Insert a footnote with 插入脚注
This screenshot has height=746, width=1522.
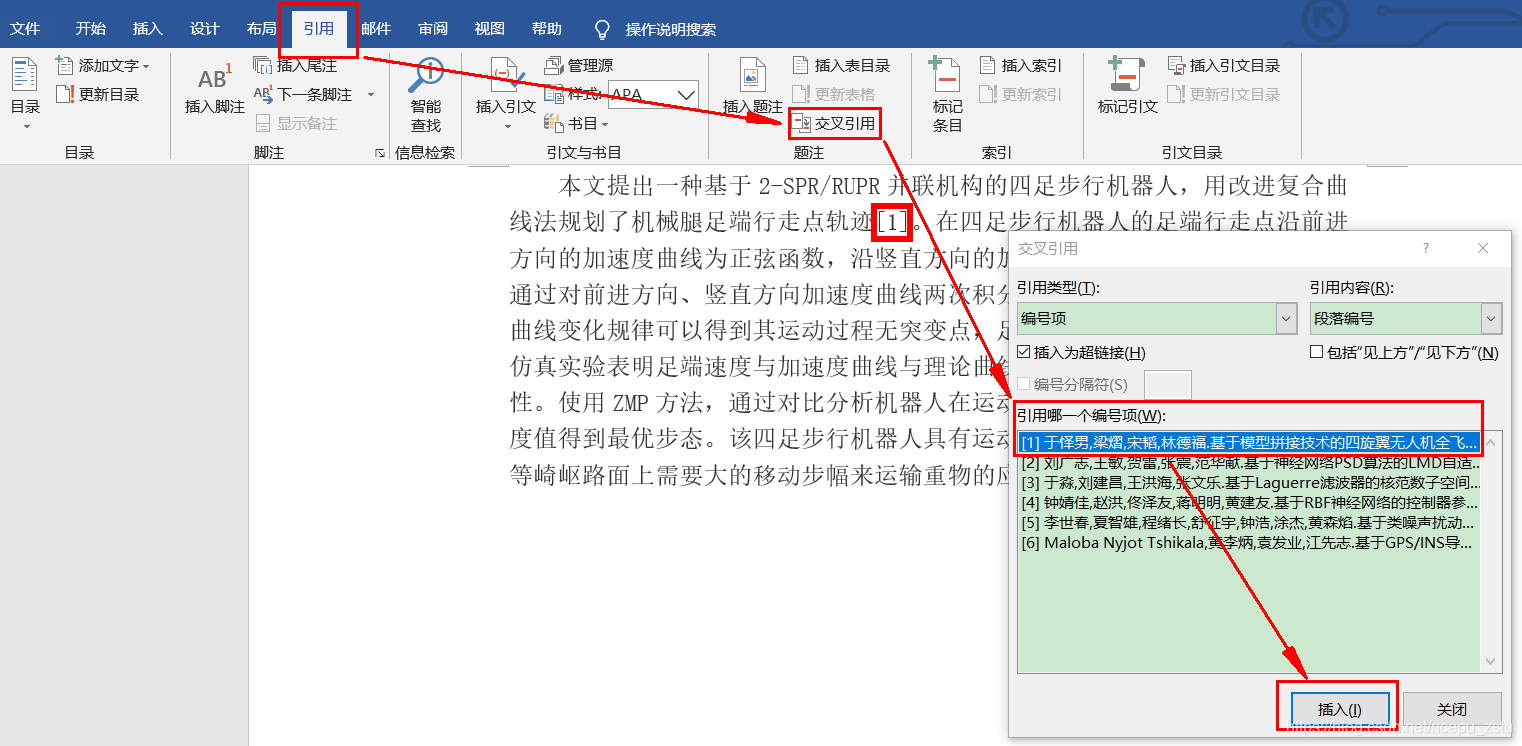coord(214,90)
